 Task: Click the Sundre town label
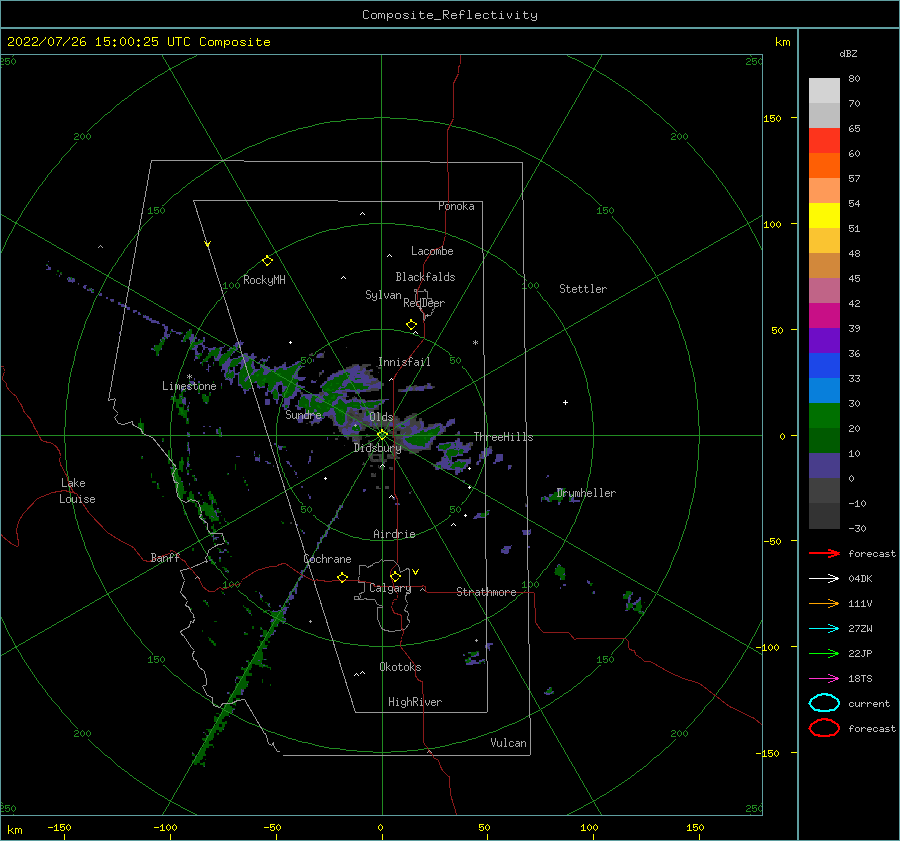303,414
